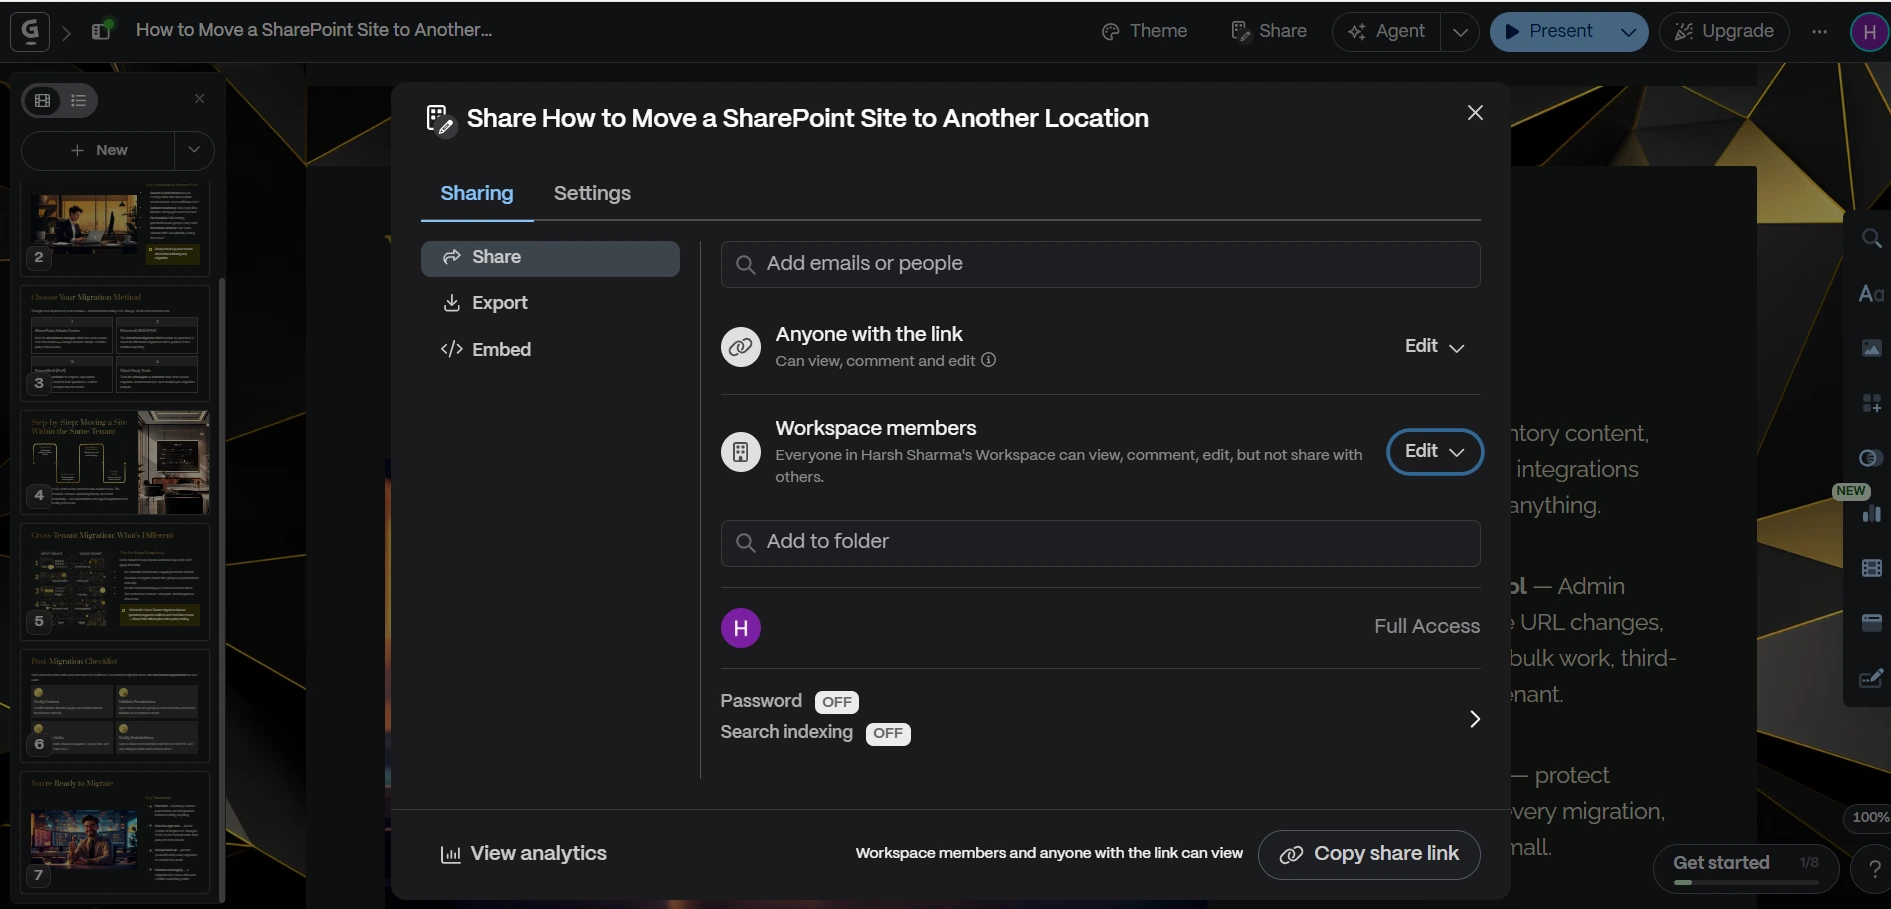Open the layout blocks tool with plus

[x=1871, y=403]
